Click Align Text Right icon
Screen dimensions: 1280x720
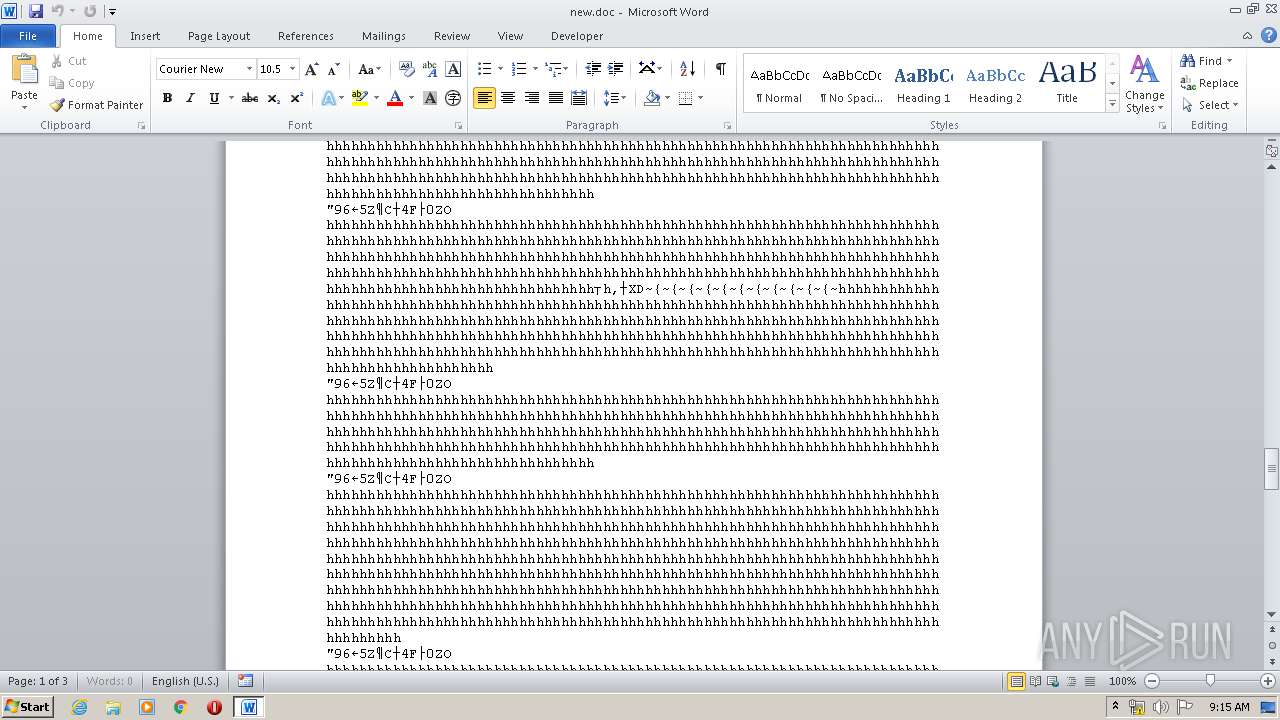click(x=532, y=98)
